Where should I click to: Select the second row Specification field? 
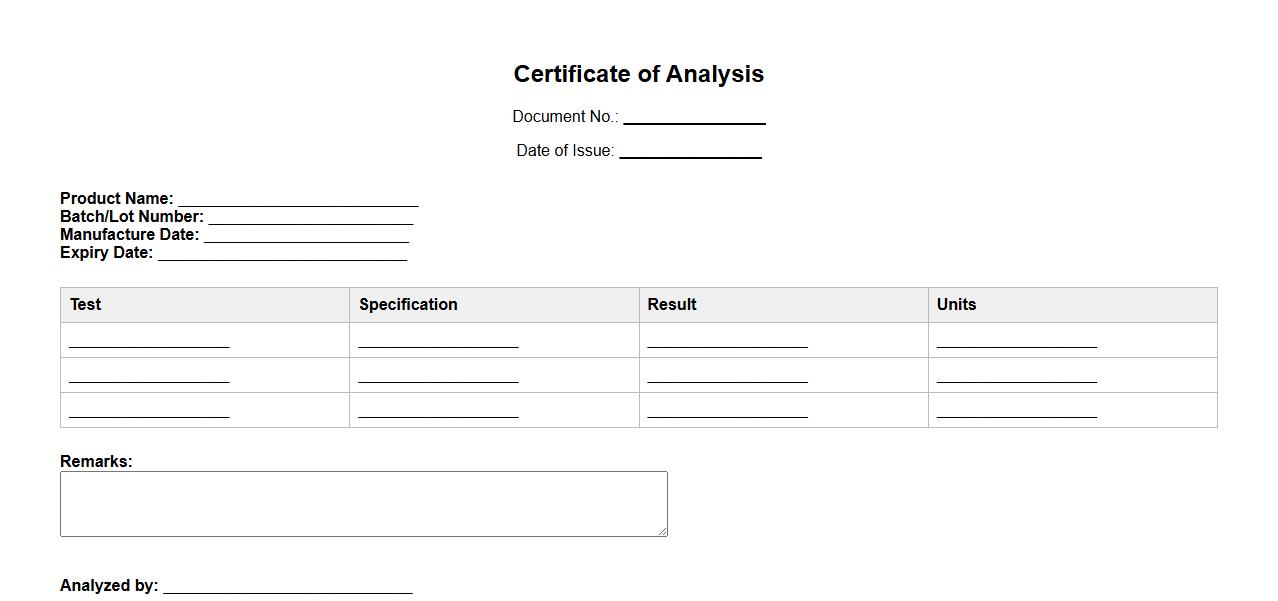pos(438,375)
